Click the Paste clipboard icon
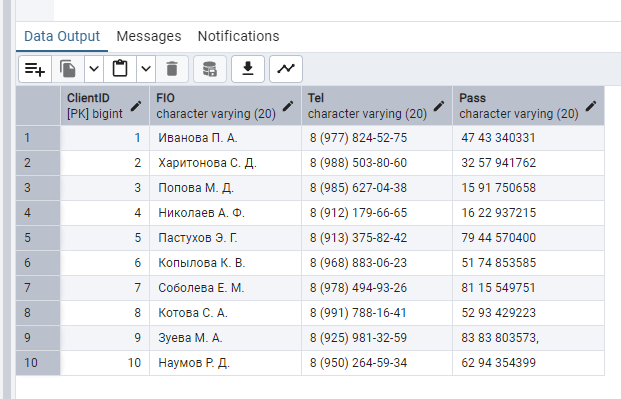Screen dimensions: 621x399 120,69
